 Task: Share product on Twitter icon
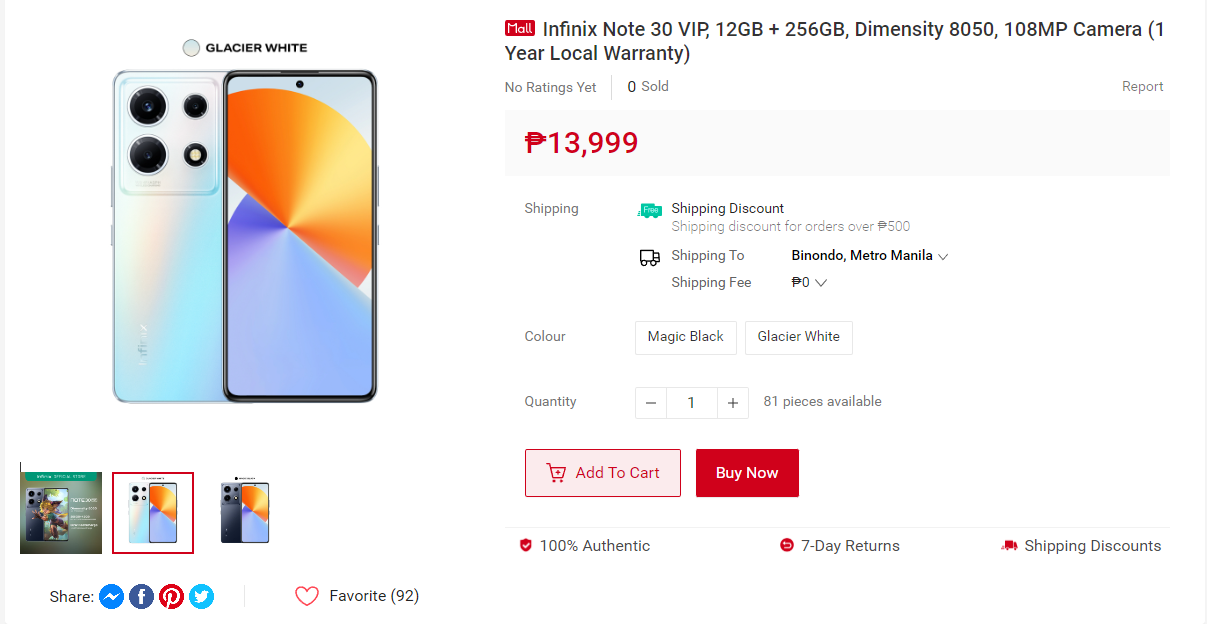(x=202, y=597)
